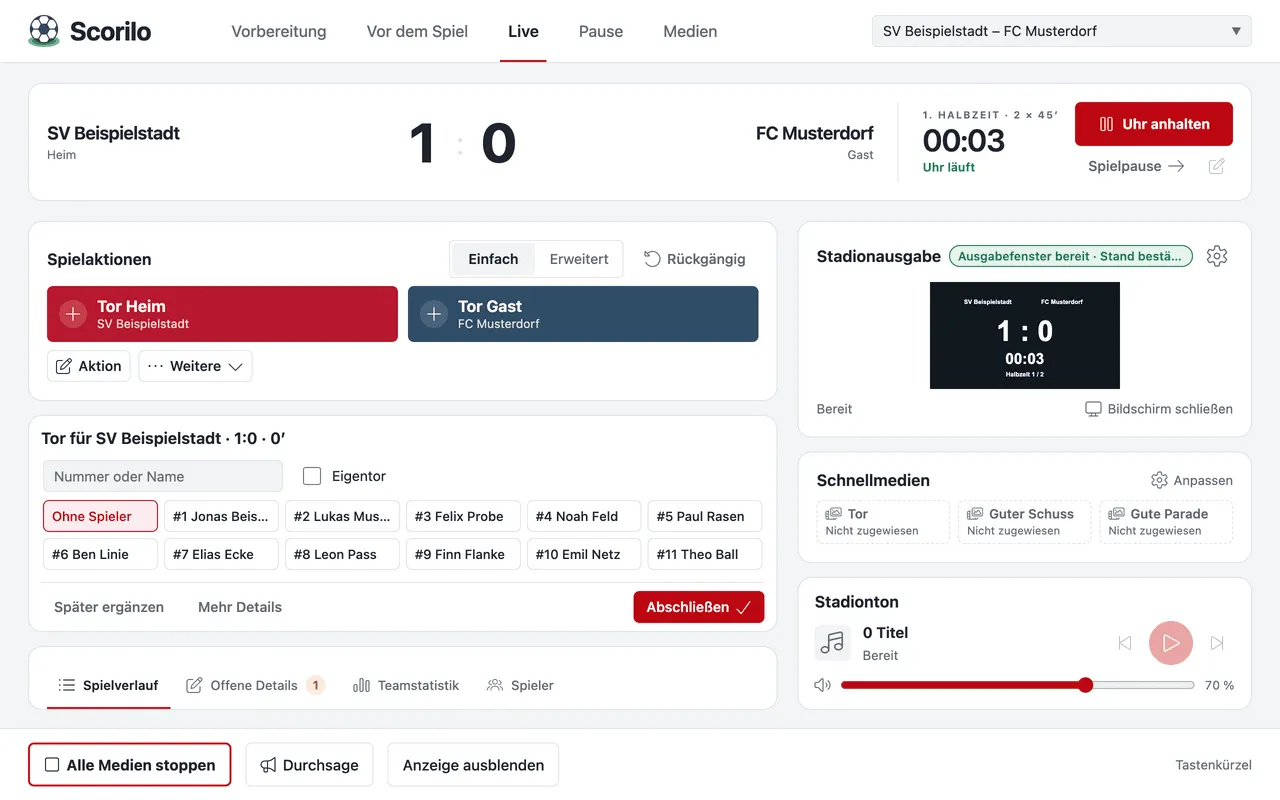This screenshot has width=1280, height=800.
Task: Click Spielpause arrow link
Action: 1136,166
